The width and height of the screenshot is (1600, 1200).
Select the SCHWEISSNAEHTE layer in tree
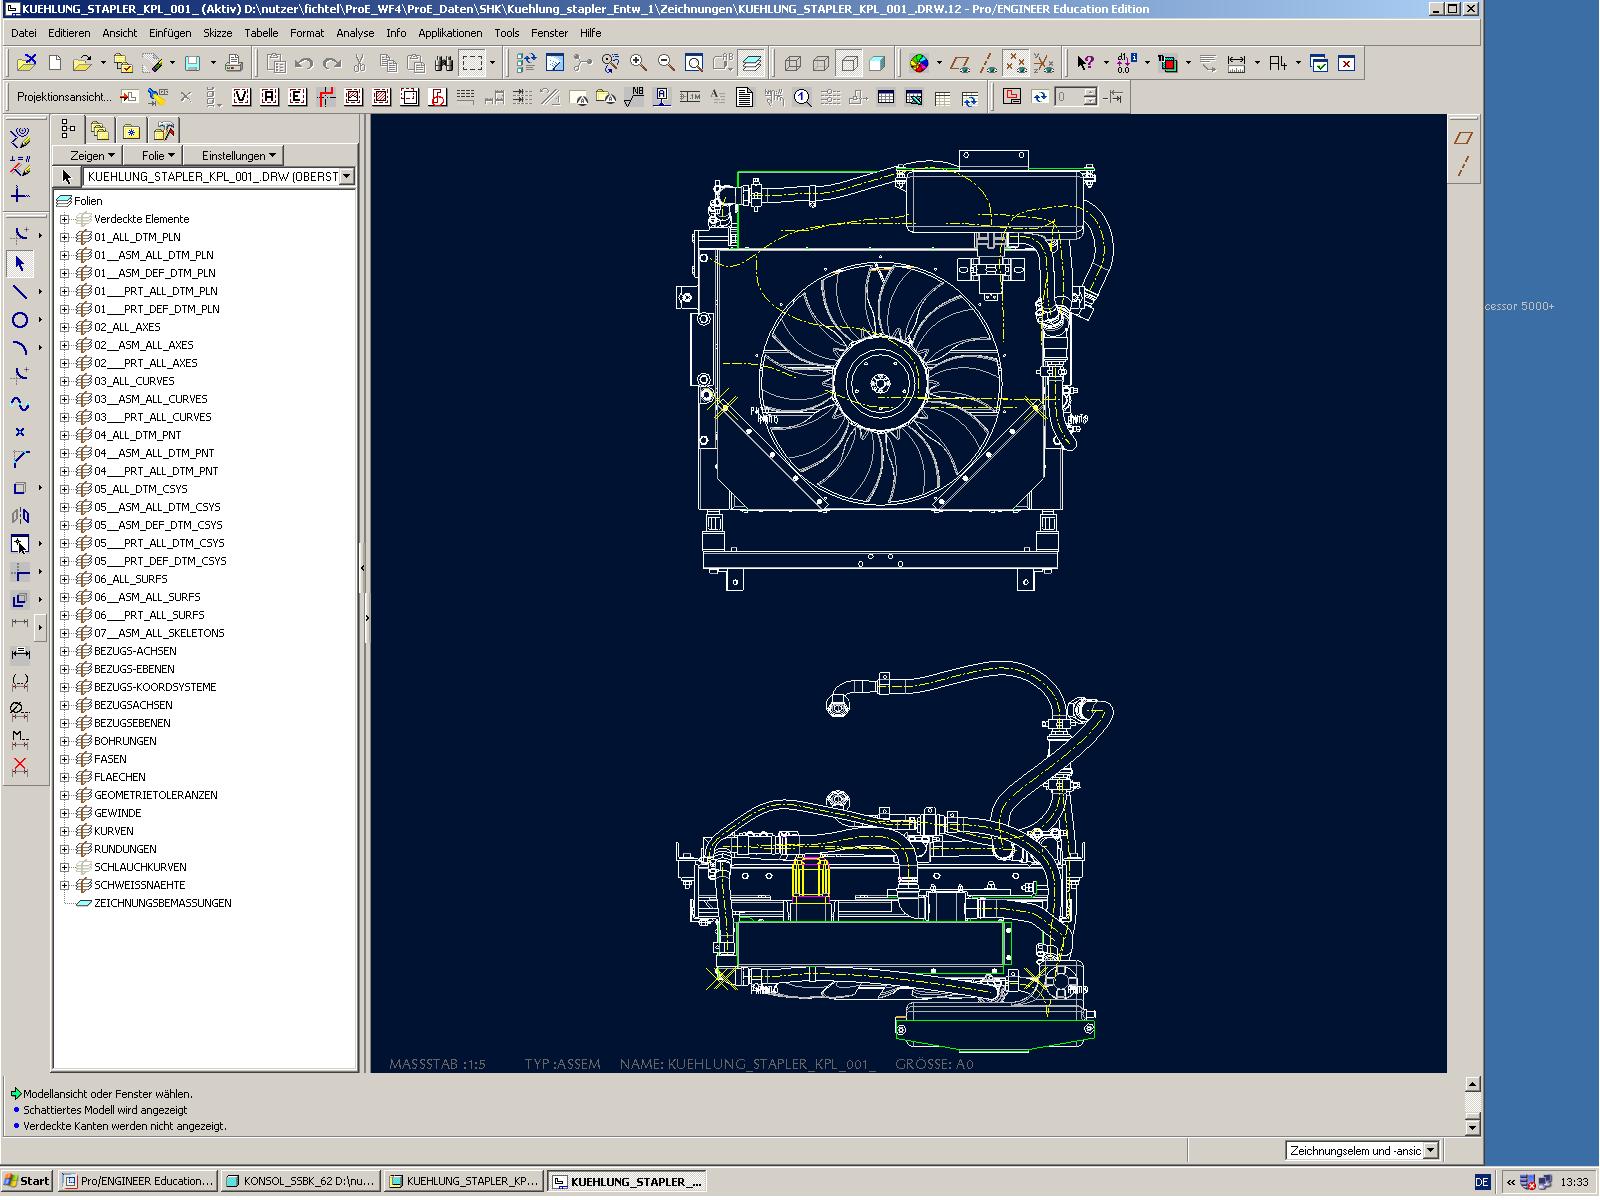(x=139, y=885)
